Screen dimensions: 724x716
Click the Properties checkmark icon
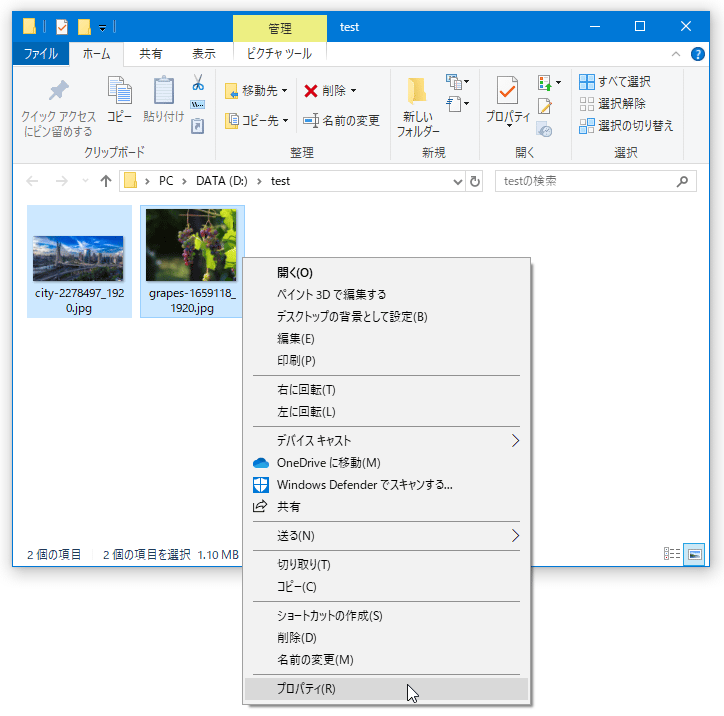pos(507,90)
